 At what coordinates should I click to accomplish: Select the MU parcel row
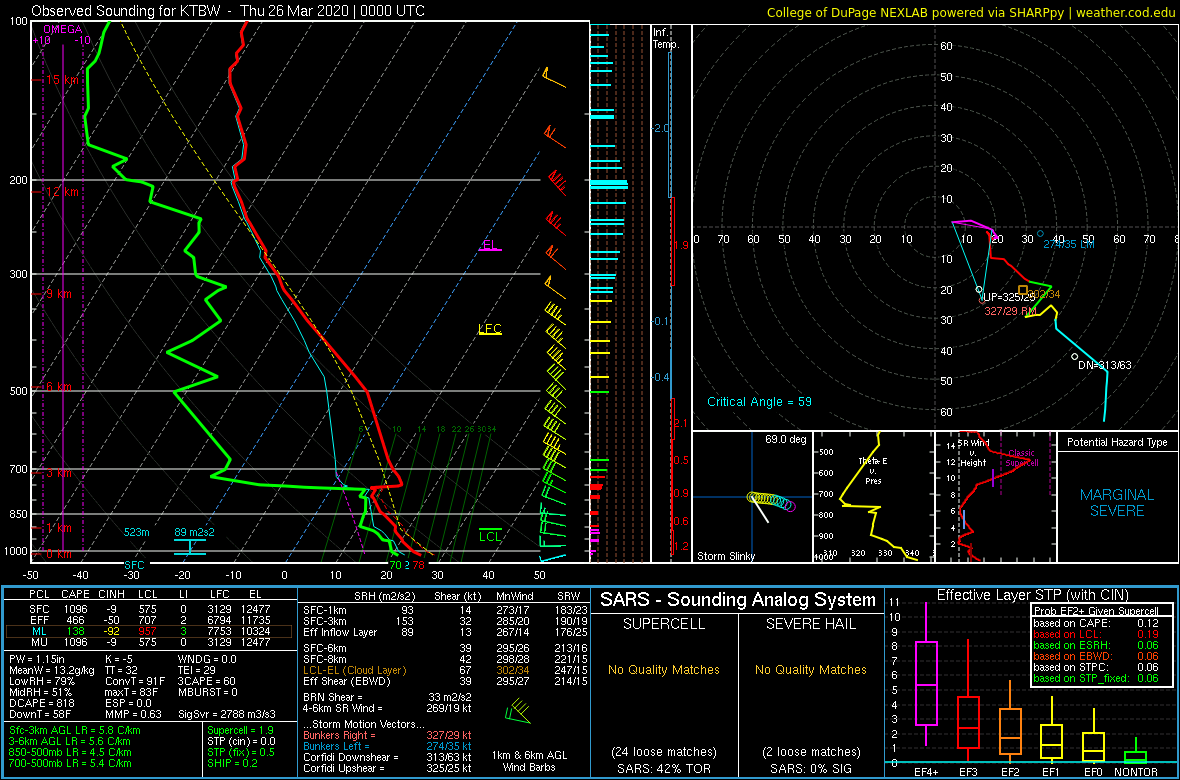tap(150, 642)
